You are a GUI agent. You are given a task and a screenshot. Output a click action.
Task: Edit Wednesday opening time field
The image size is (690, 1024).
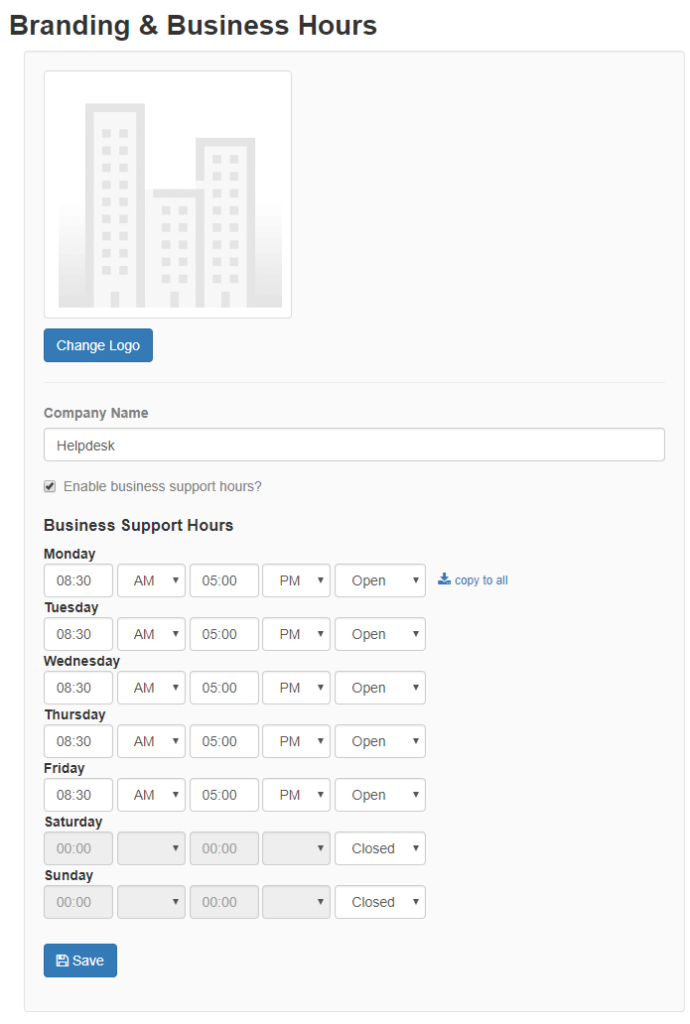tap(78, 688)
